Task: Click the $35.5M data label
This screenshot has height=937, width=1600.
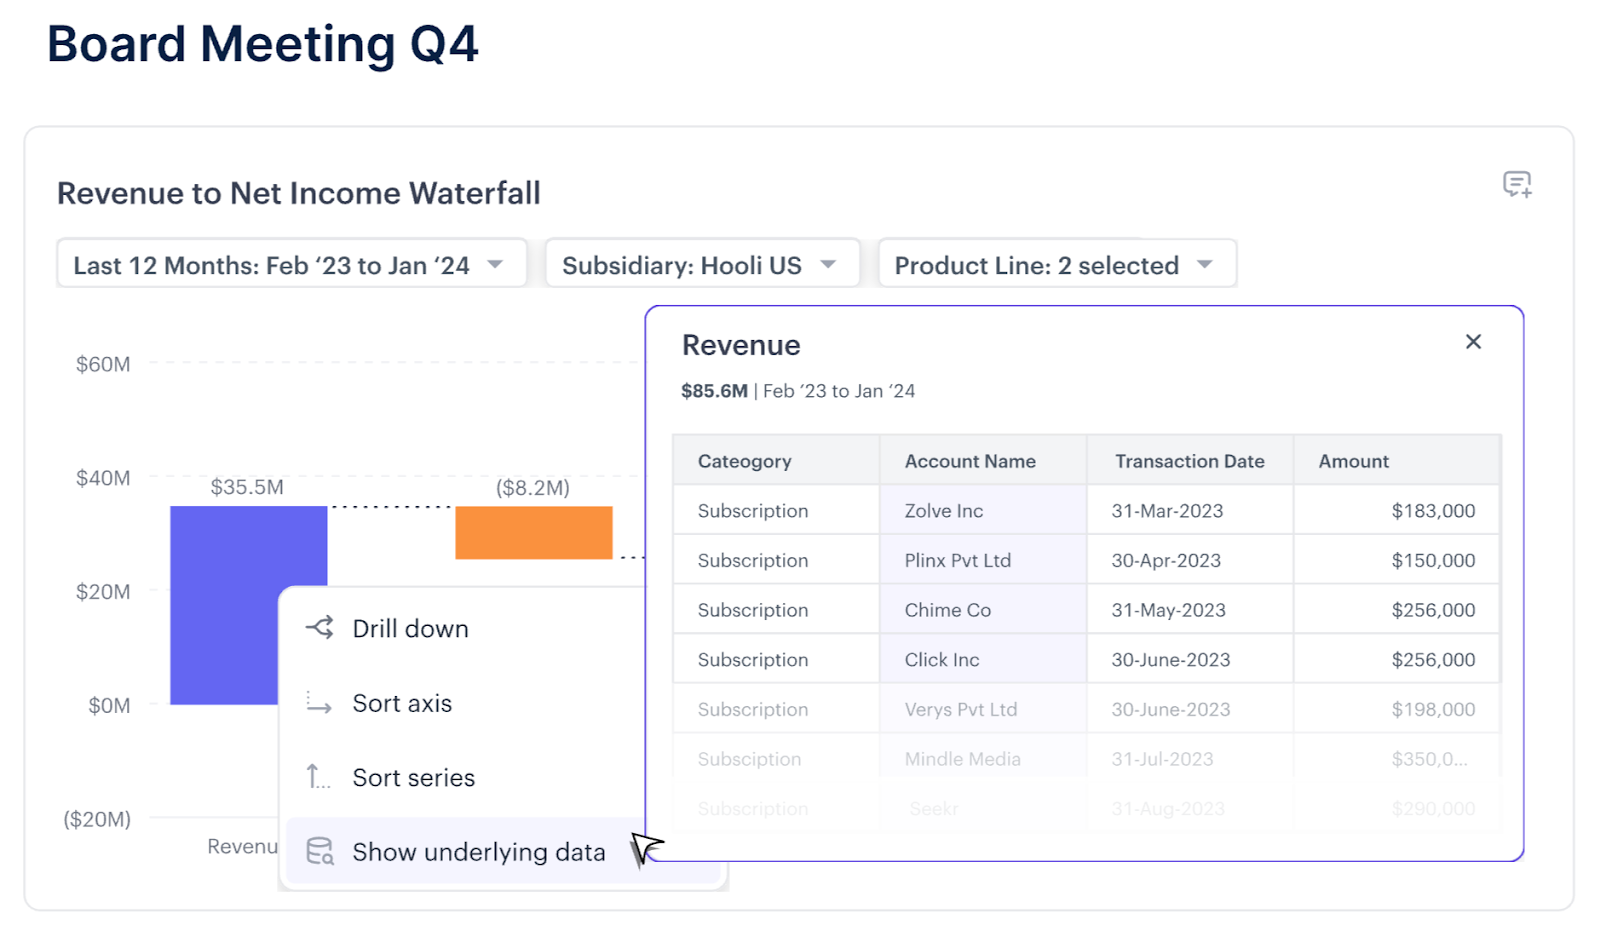Action: (248, 487)
